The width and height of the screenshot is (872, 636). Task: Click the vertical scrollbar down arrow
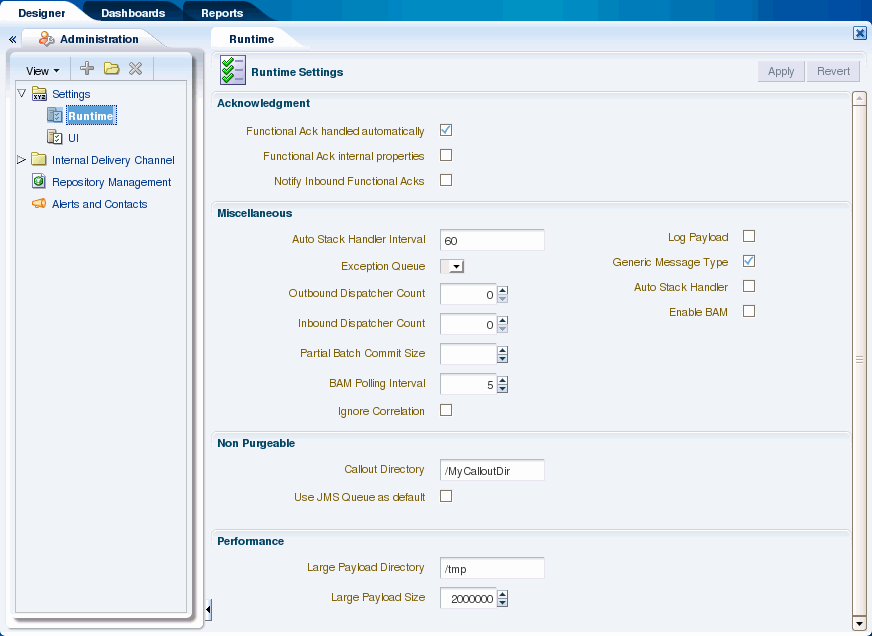(x=859, y=623)
